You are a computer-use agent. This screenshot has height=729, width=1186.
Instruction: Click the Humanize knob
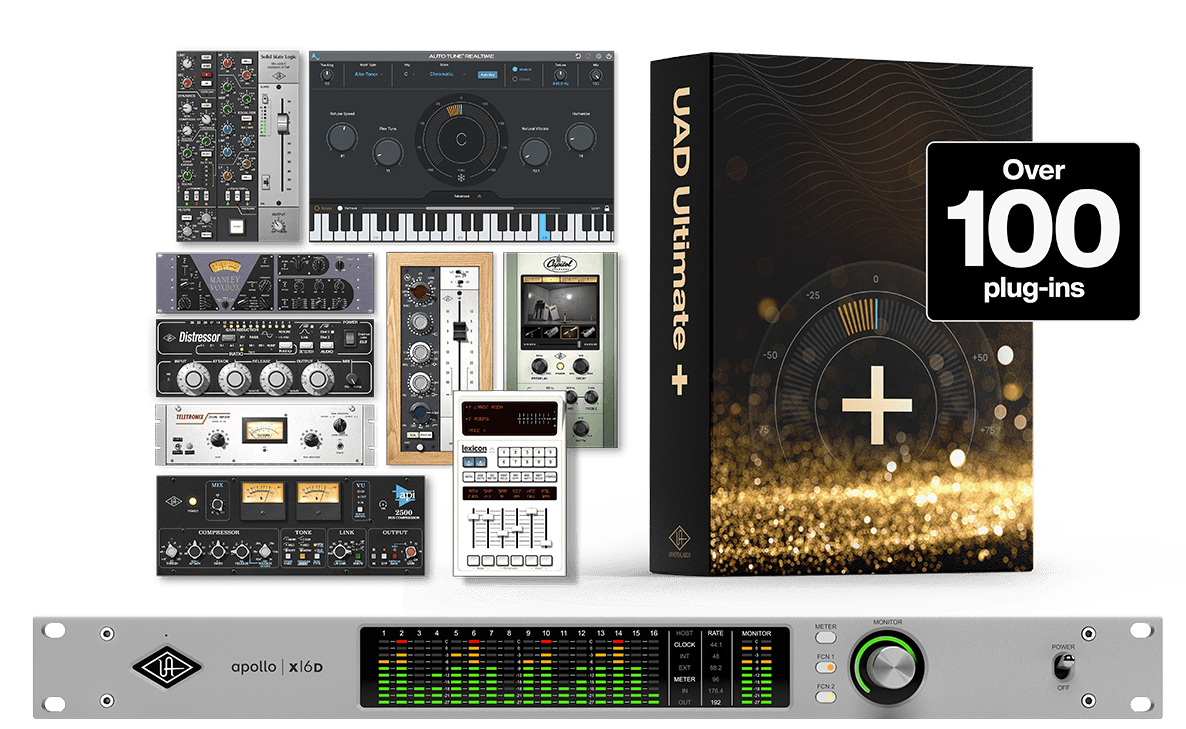[x=581, y=138]
